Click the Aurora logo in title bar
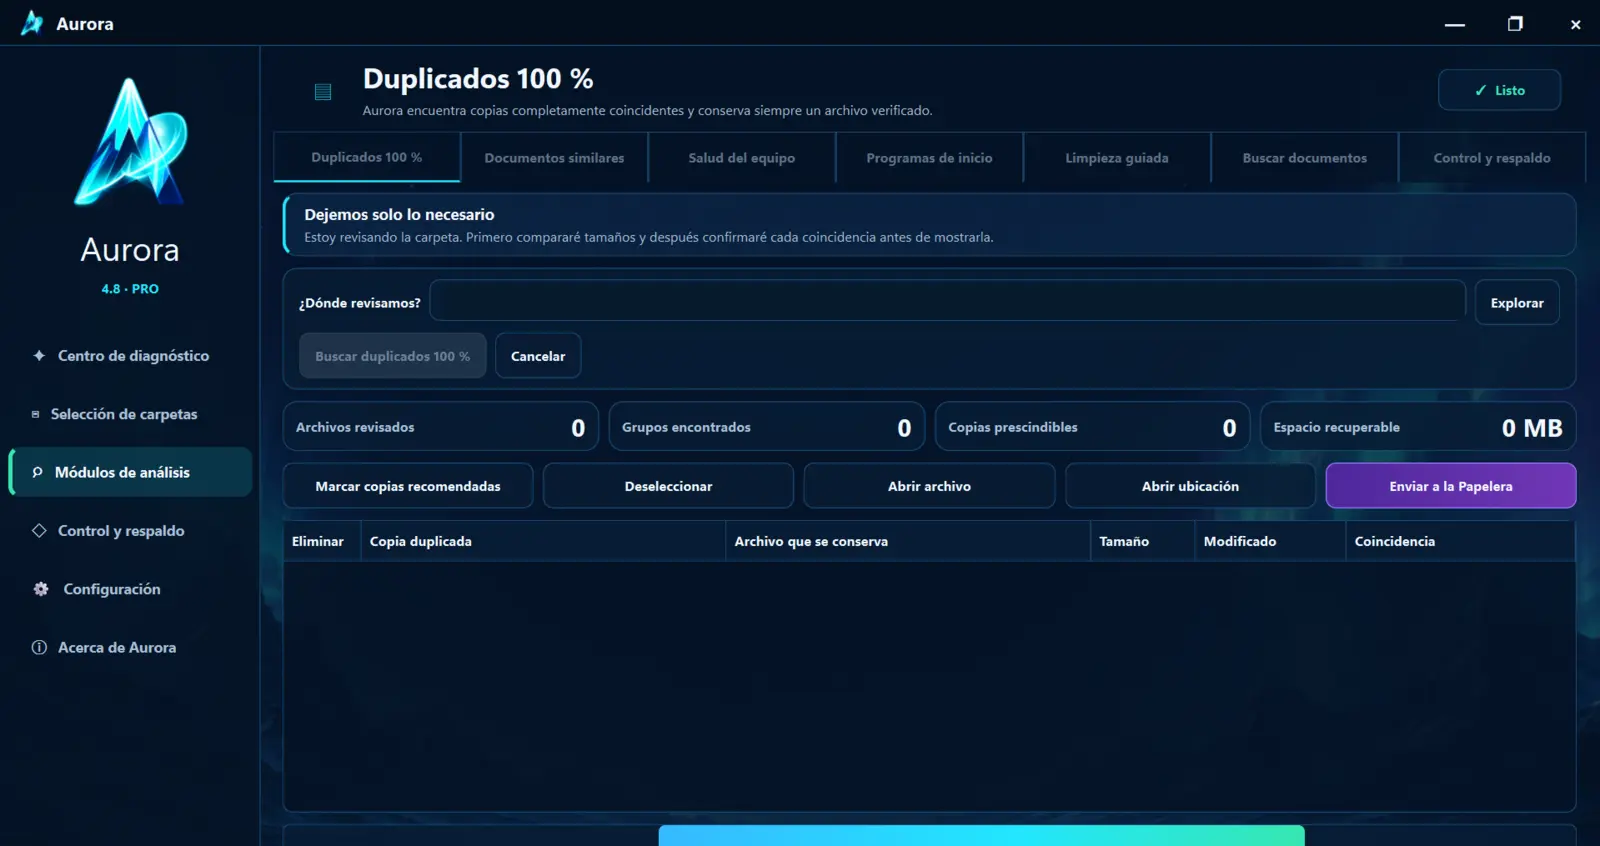This screenshot has height=846, width=1600. [32, 23]
